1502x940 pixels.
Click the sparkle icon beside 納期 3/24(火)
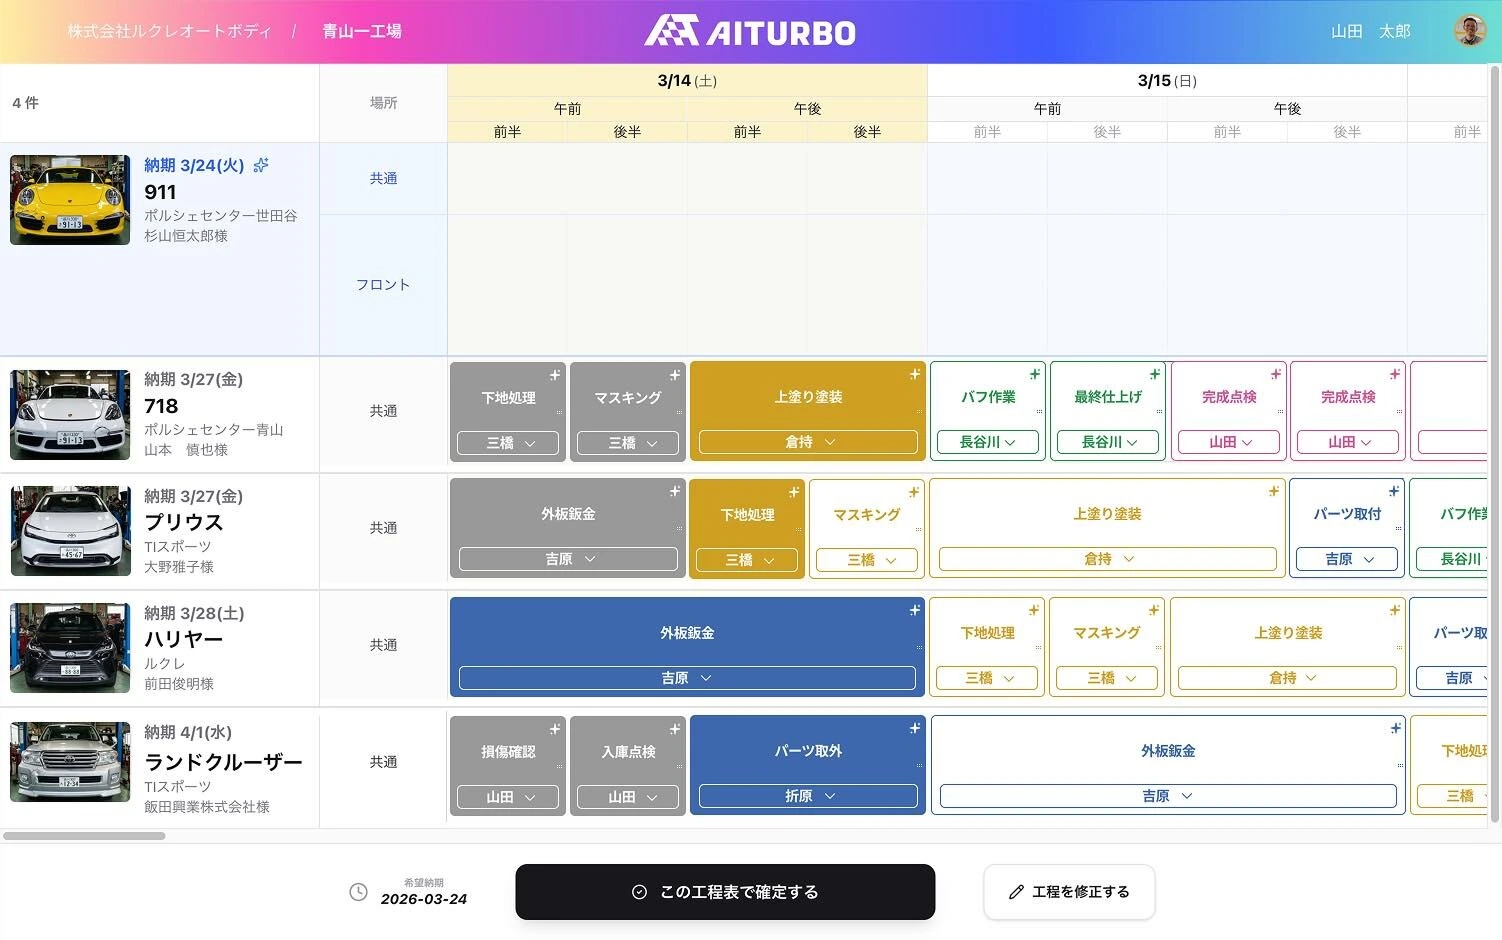coord(261,165)
